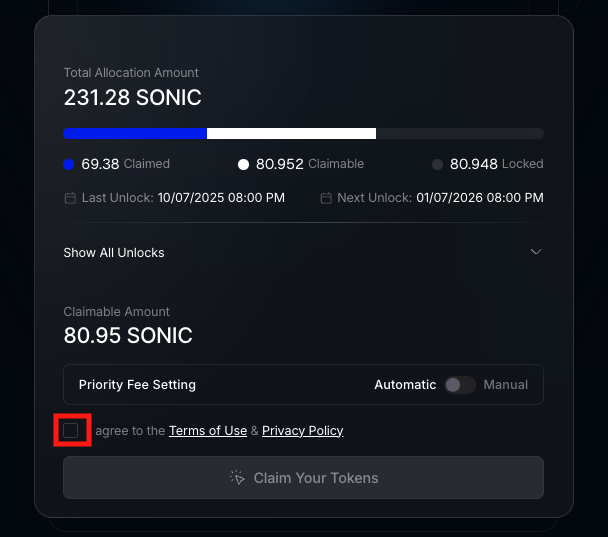
Task: Click the Last Unlock calendar icon
Action: point(70,198)
